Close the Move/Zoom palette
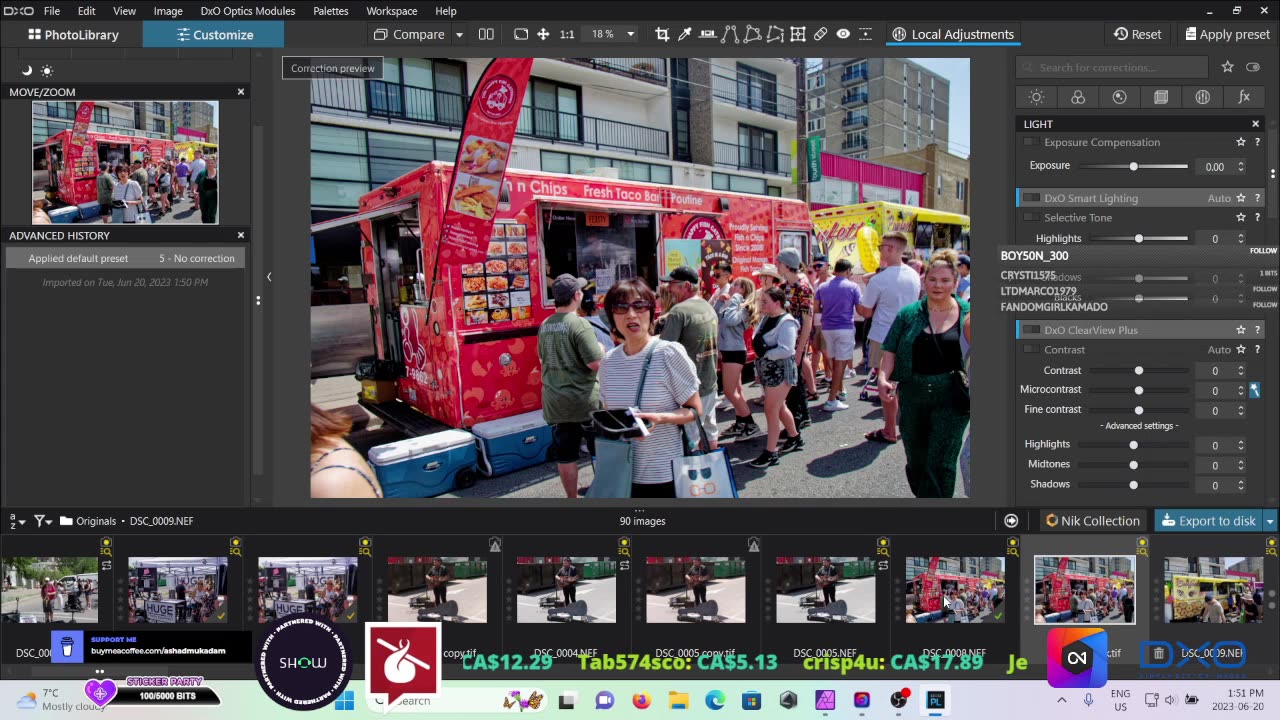This screenshot has height=720, width=1280. tap(241, 92)
